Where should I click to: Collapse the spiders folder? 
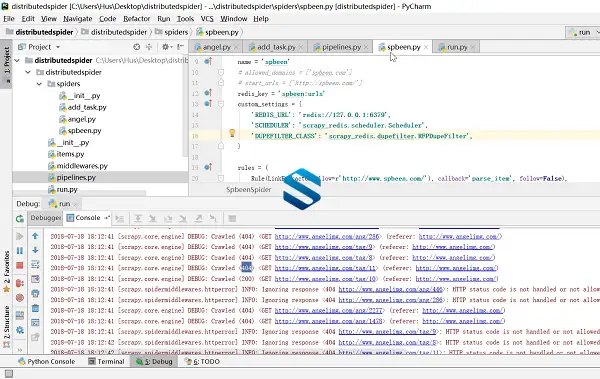coord(39,84)
